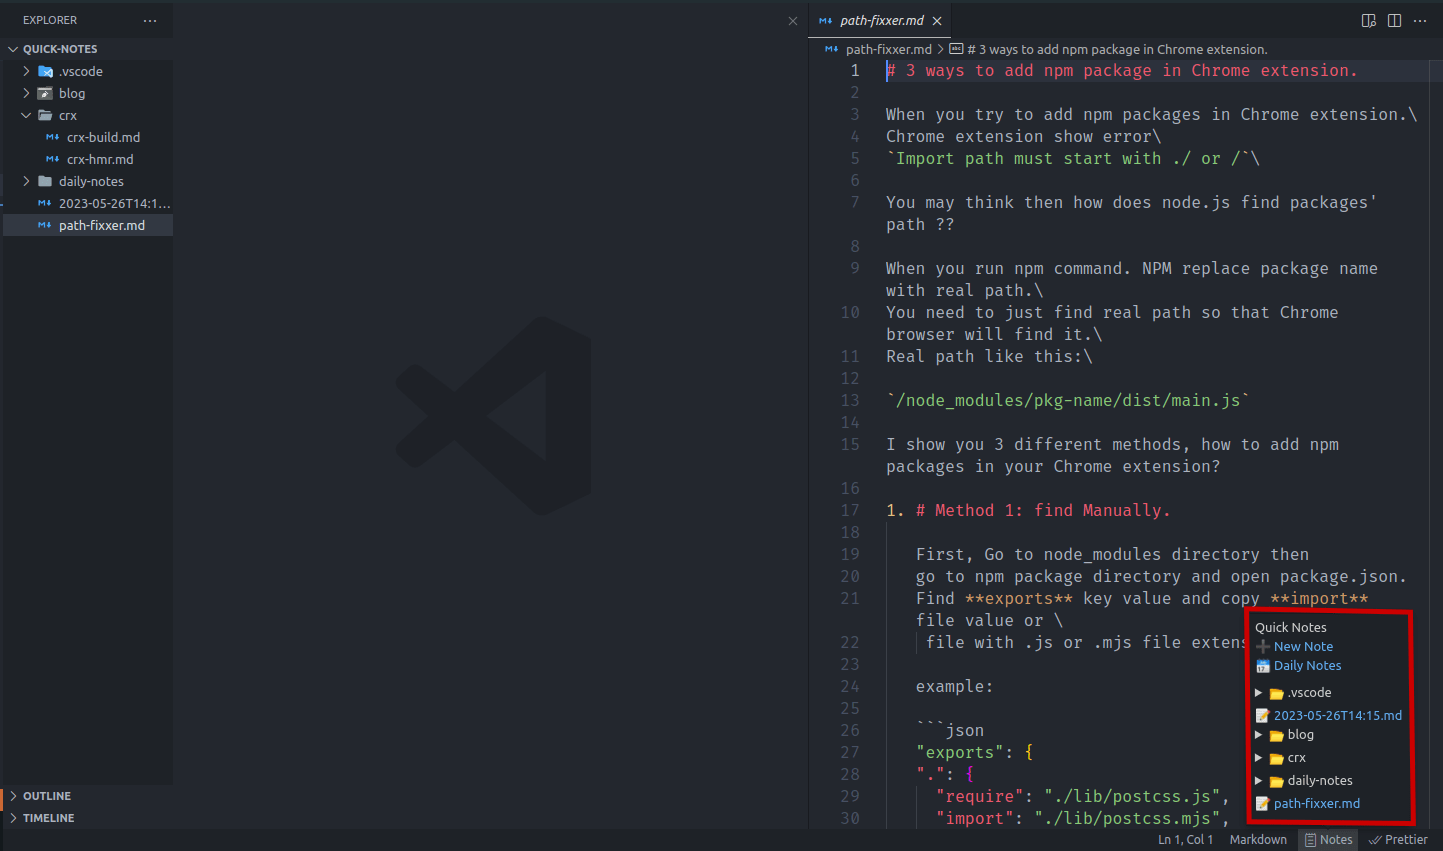Click New Note in the Quick Notes popup
This screenshot has width=1443, height=851.
pyautogui.click(x=1301, y=646)
